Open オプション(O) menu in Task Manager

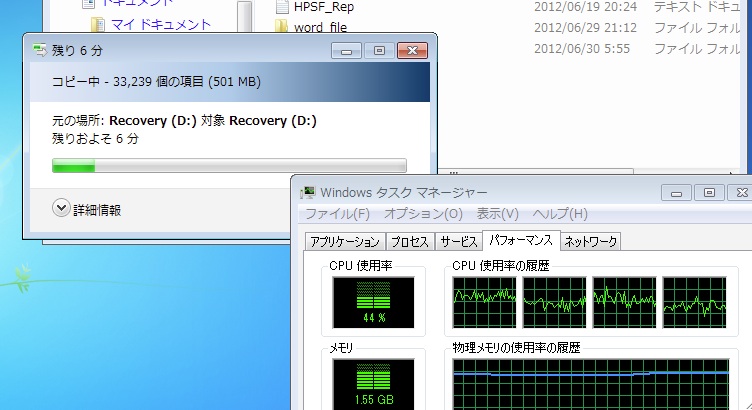click(423, 214)
